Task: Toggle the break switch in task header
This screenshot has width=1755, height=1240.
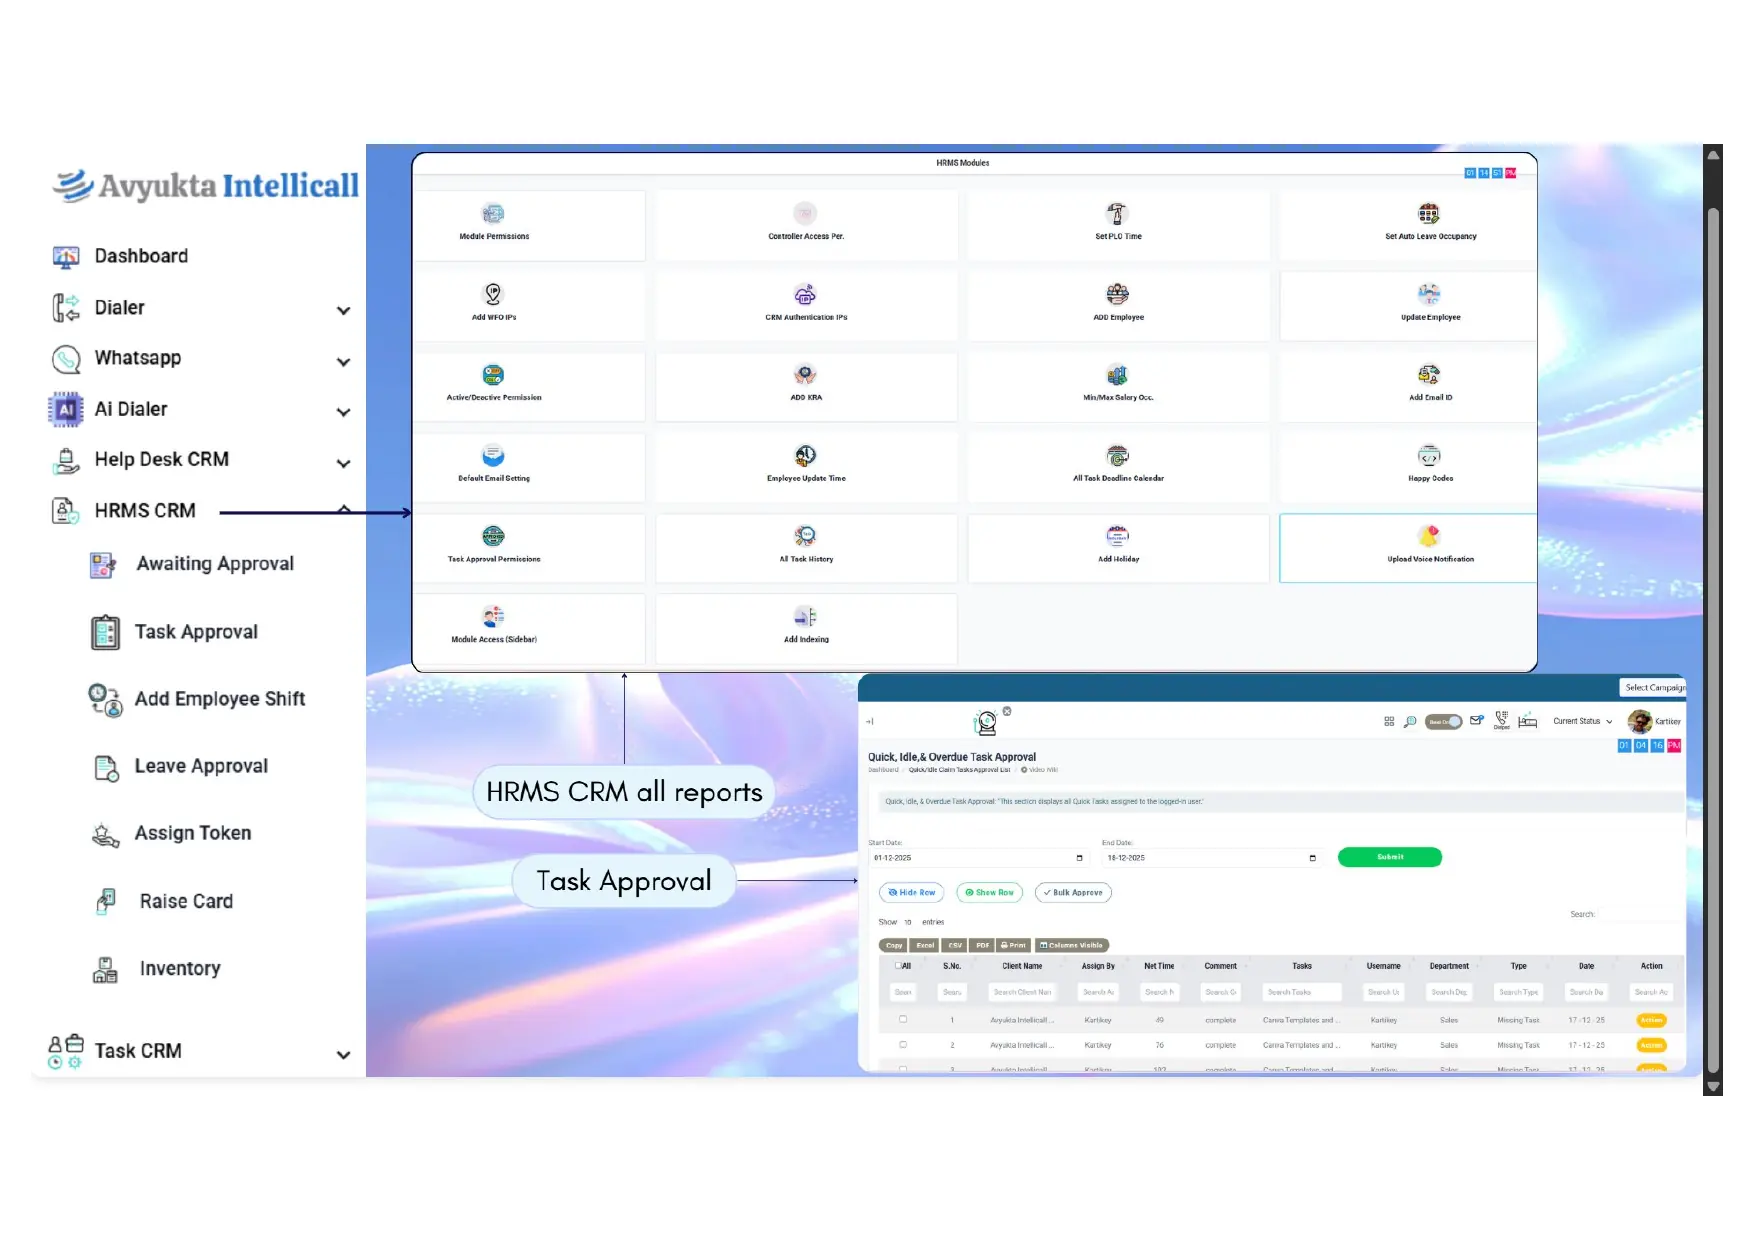Action: (x=1443, y=721)
